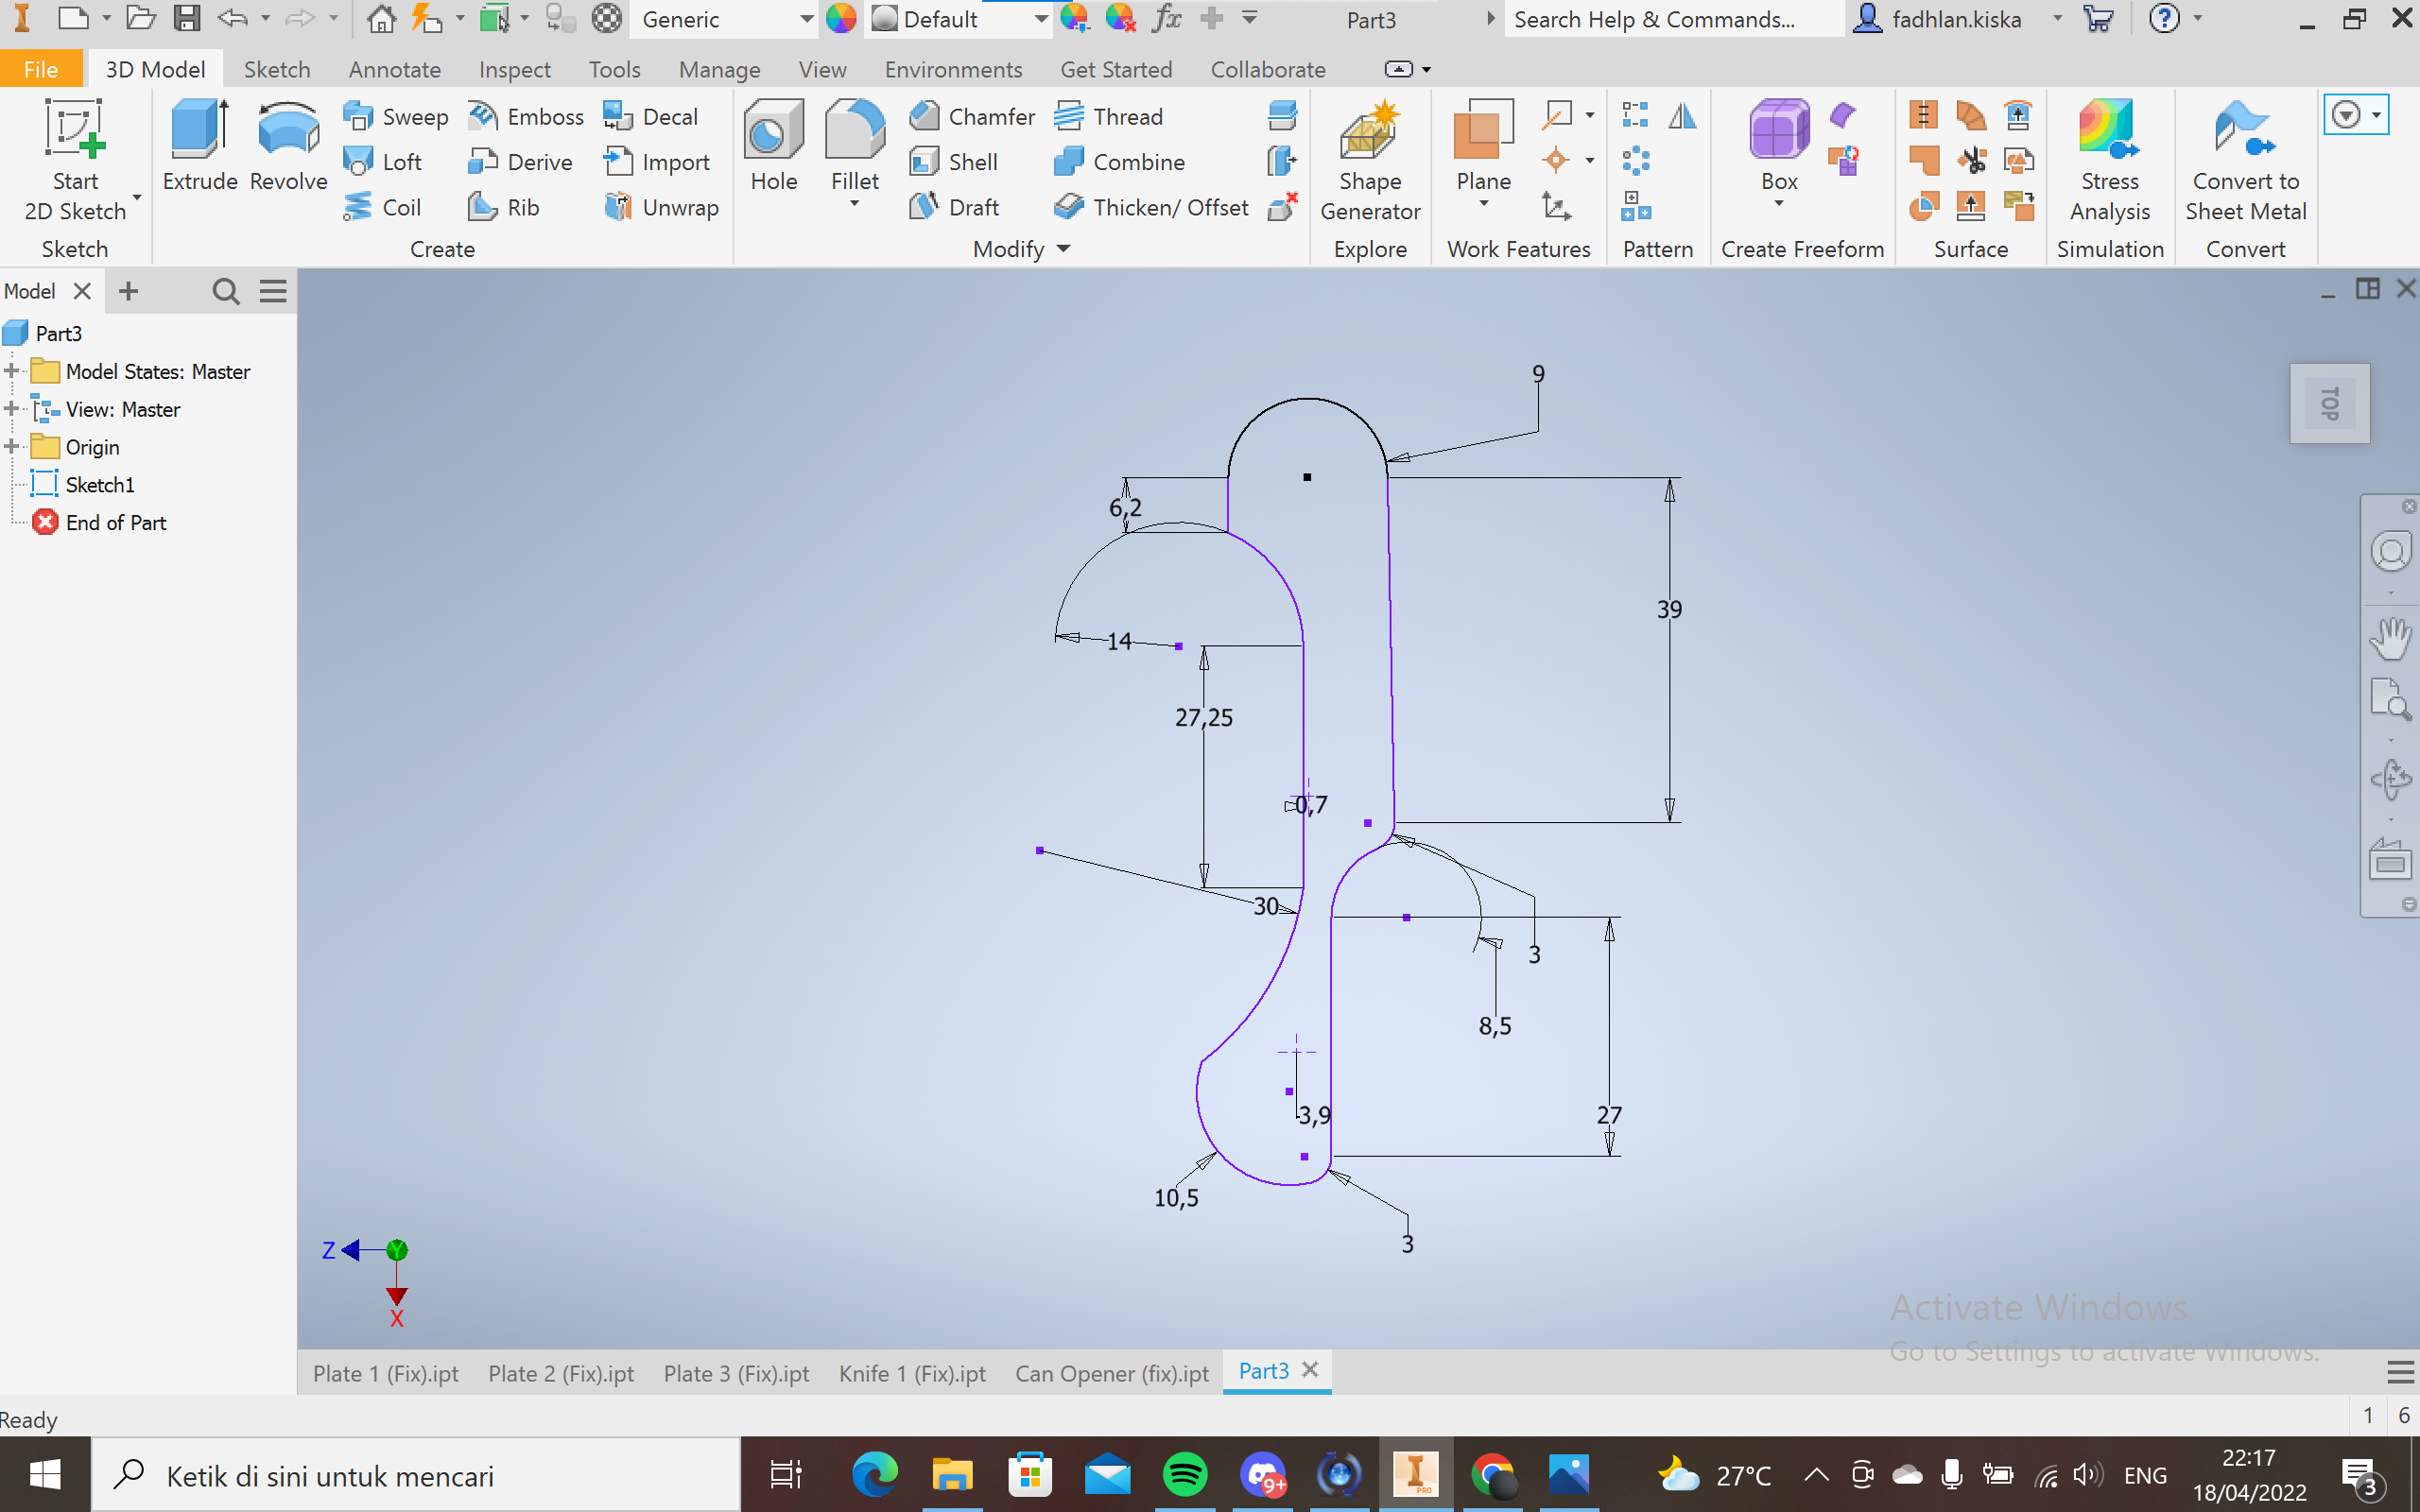Select the Unwrap tool
Viewport: 2420px width, 1512px height.
click(661, 207)
